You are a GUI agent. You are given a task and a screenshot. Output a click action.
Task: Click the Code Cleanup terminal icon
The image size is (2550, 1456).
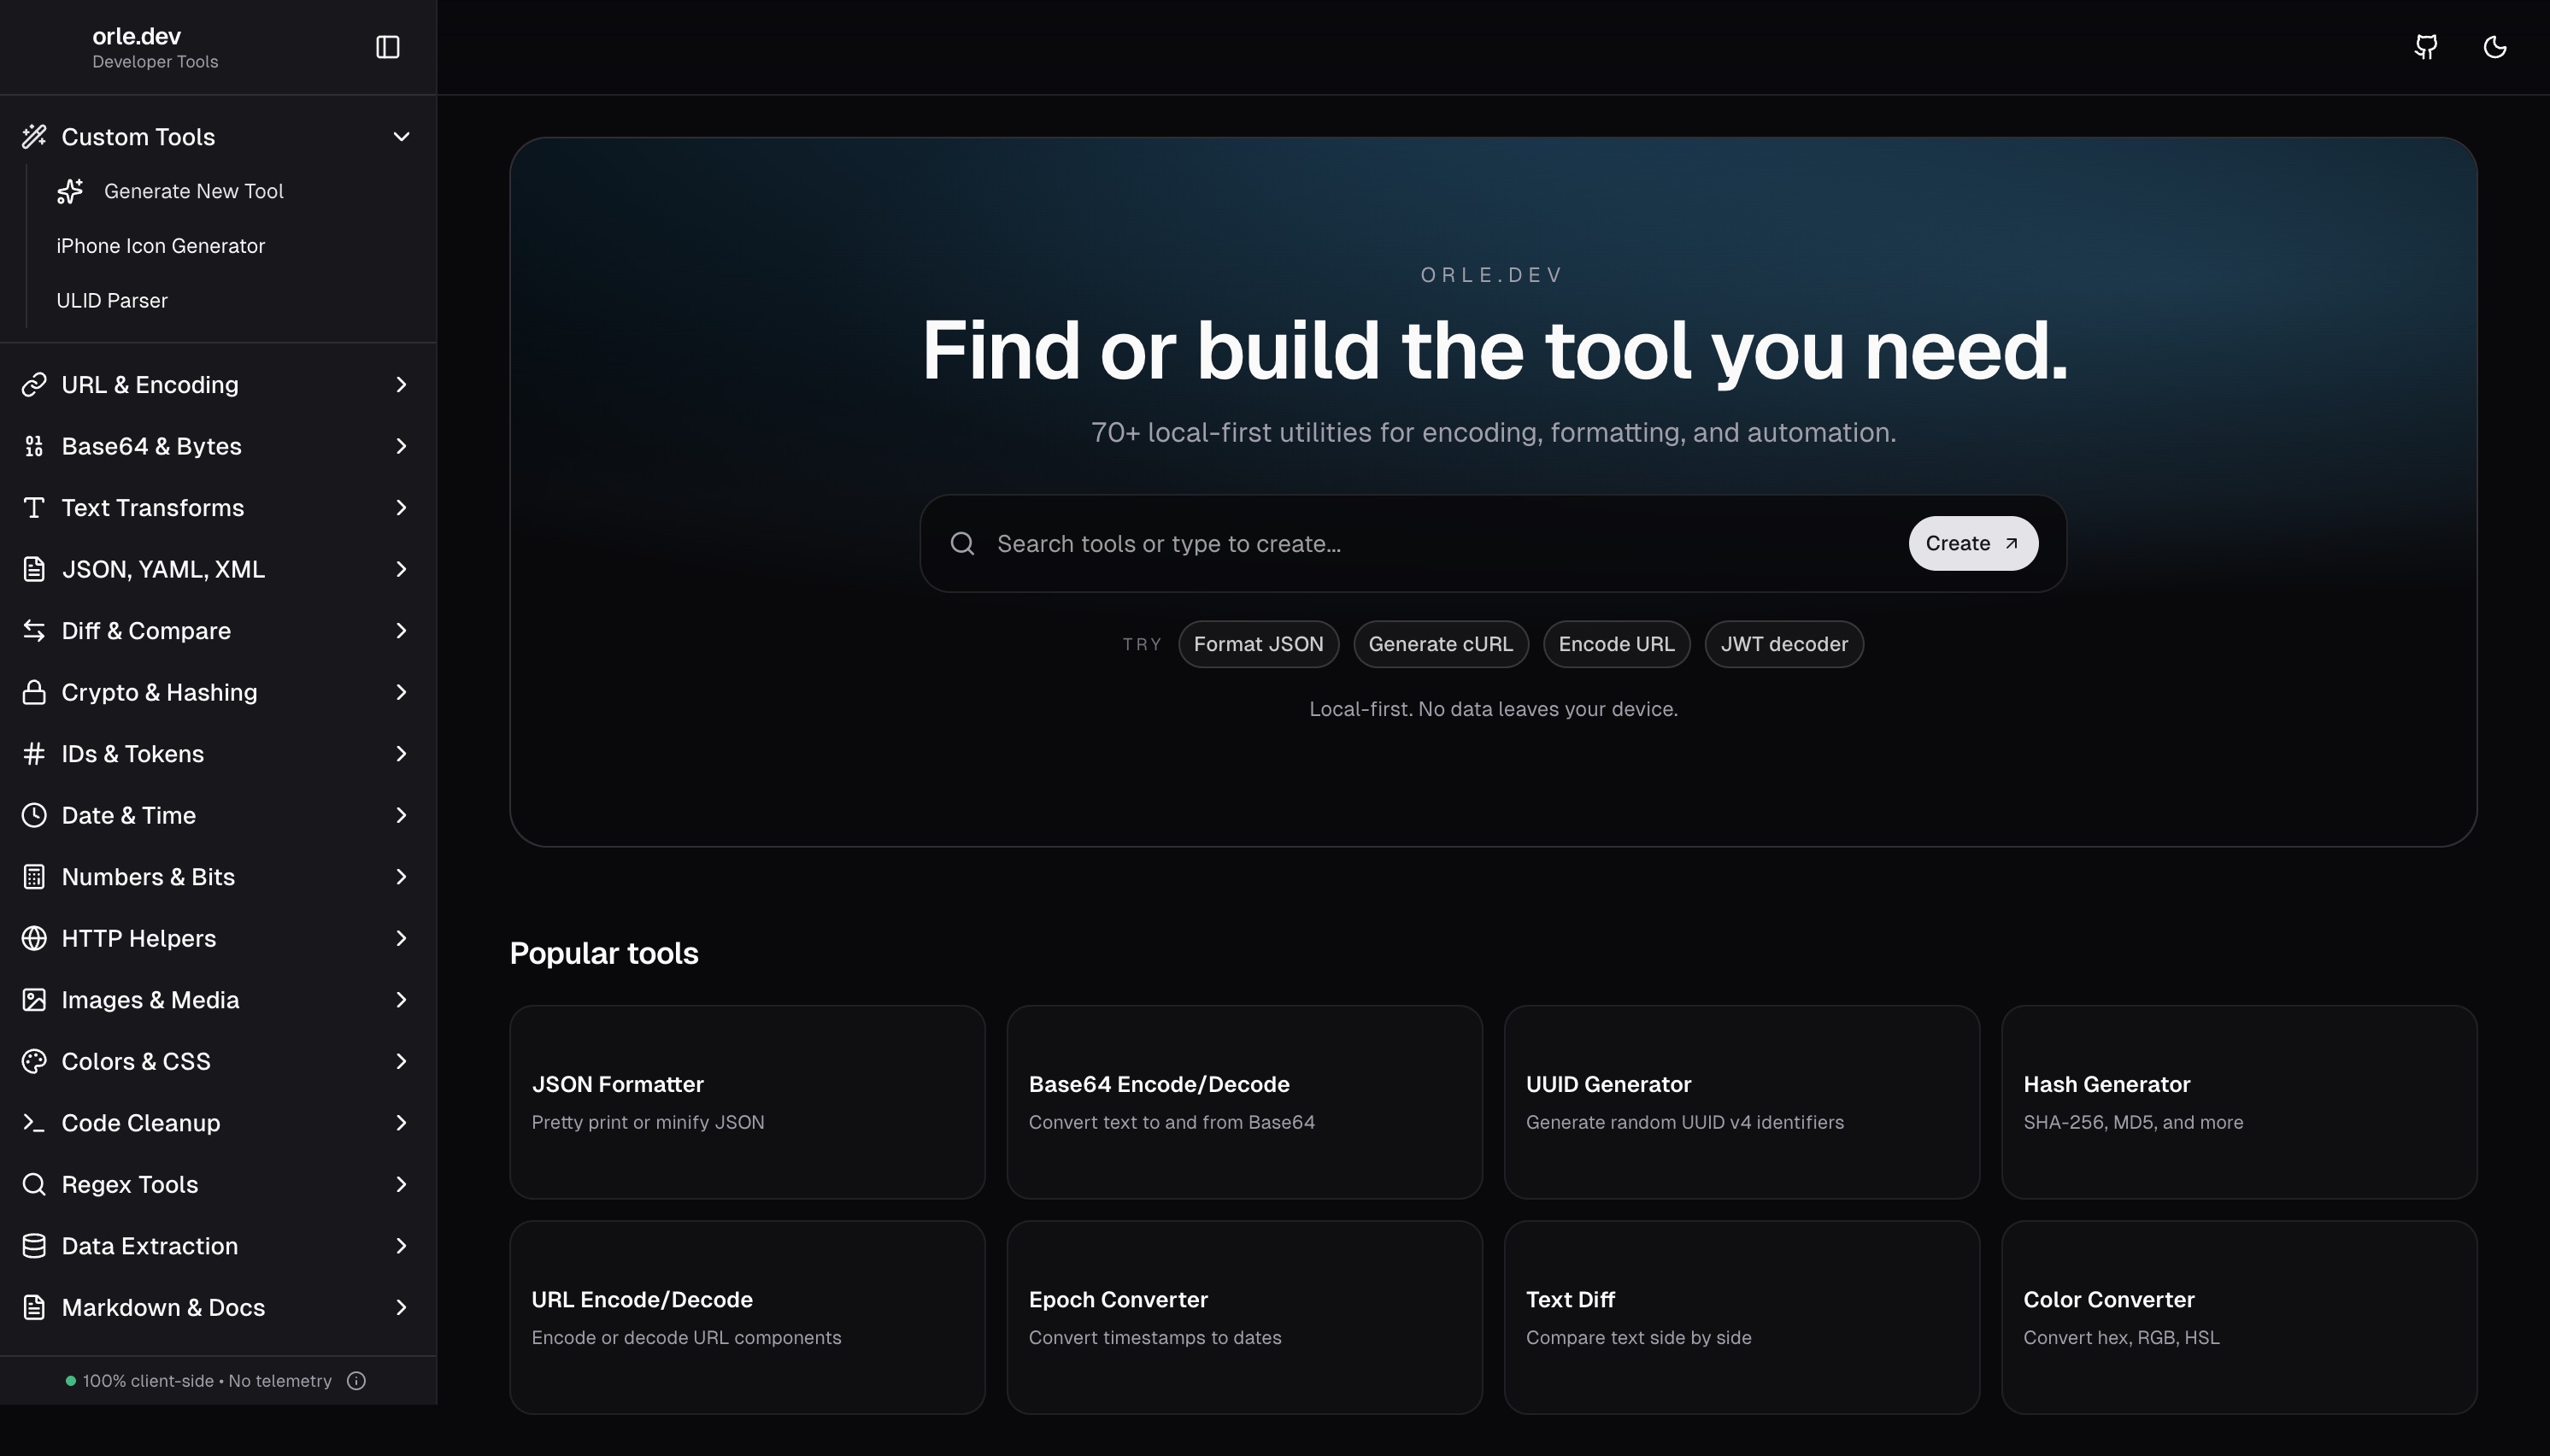click(34, 1122)
